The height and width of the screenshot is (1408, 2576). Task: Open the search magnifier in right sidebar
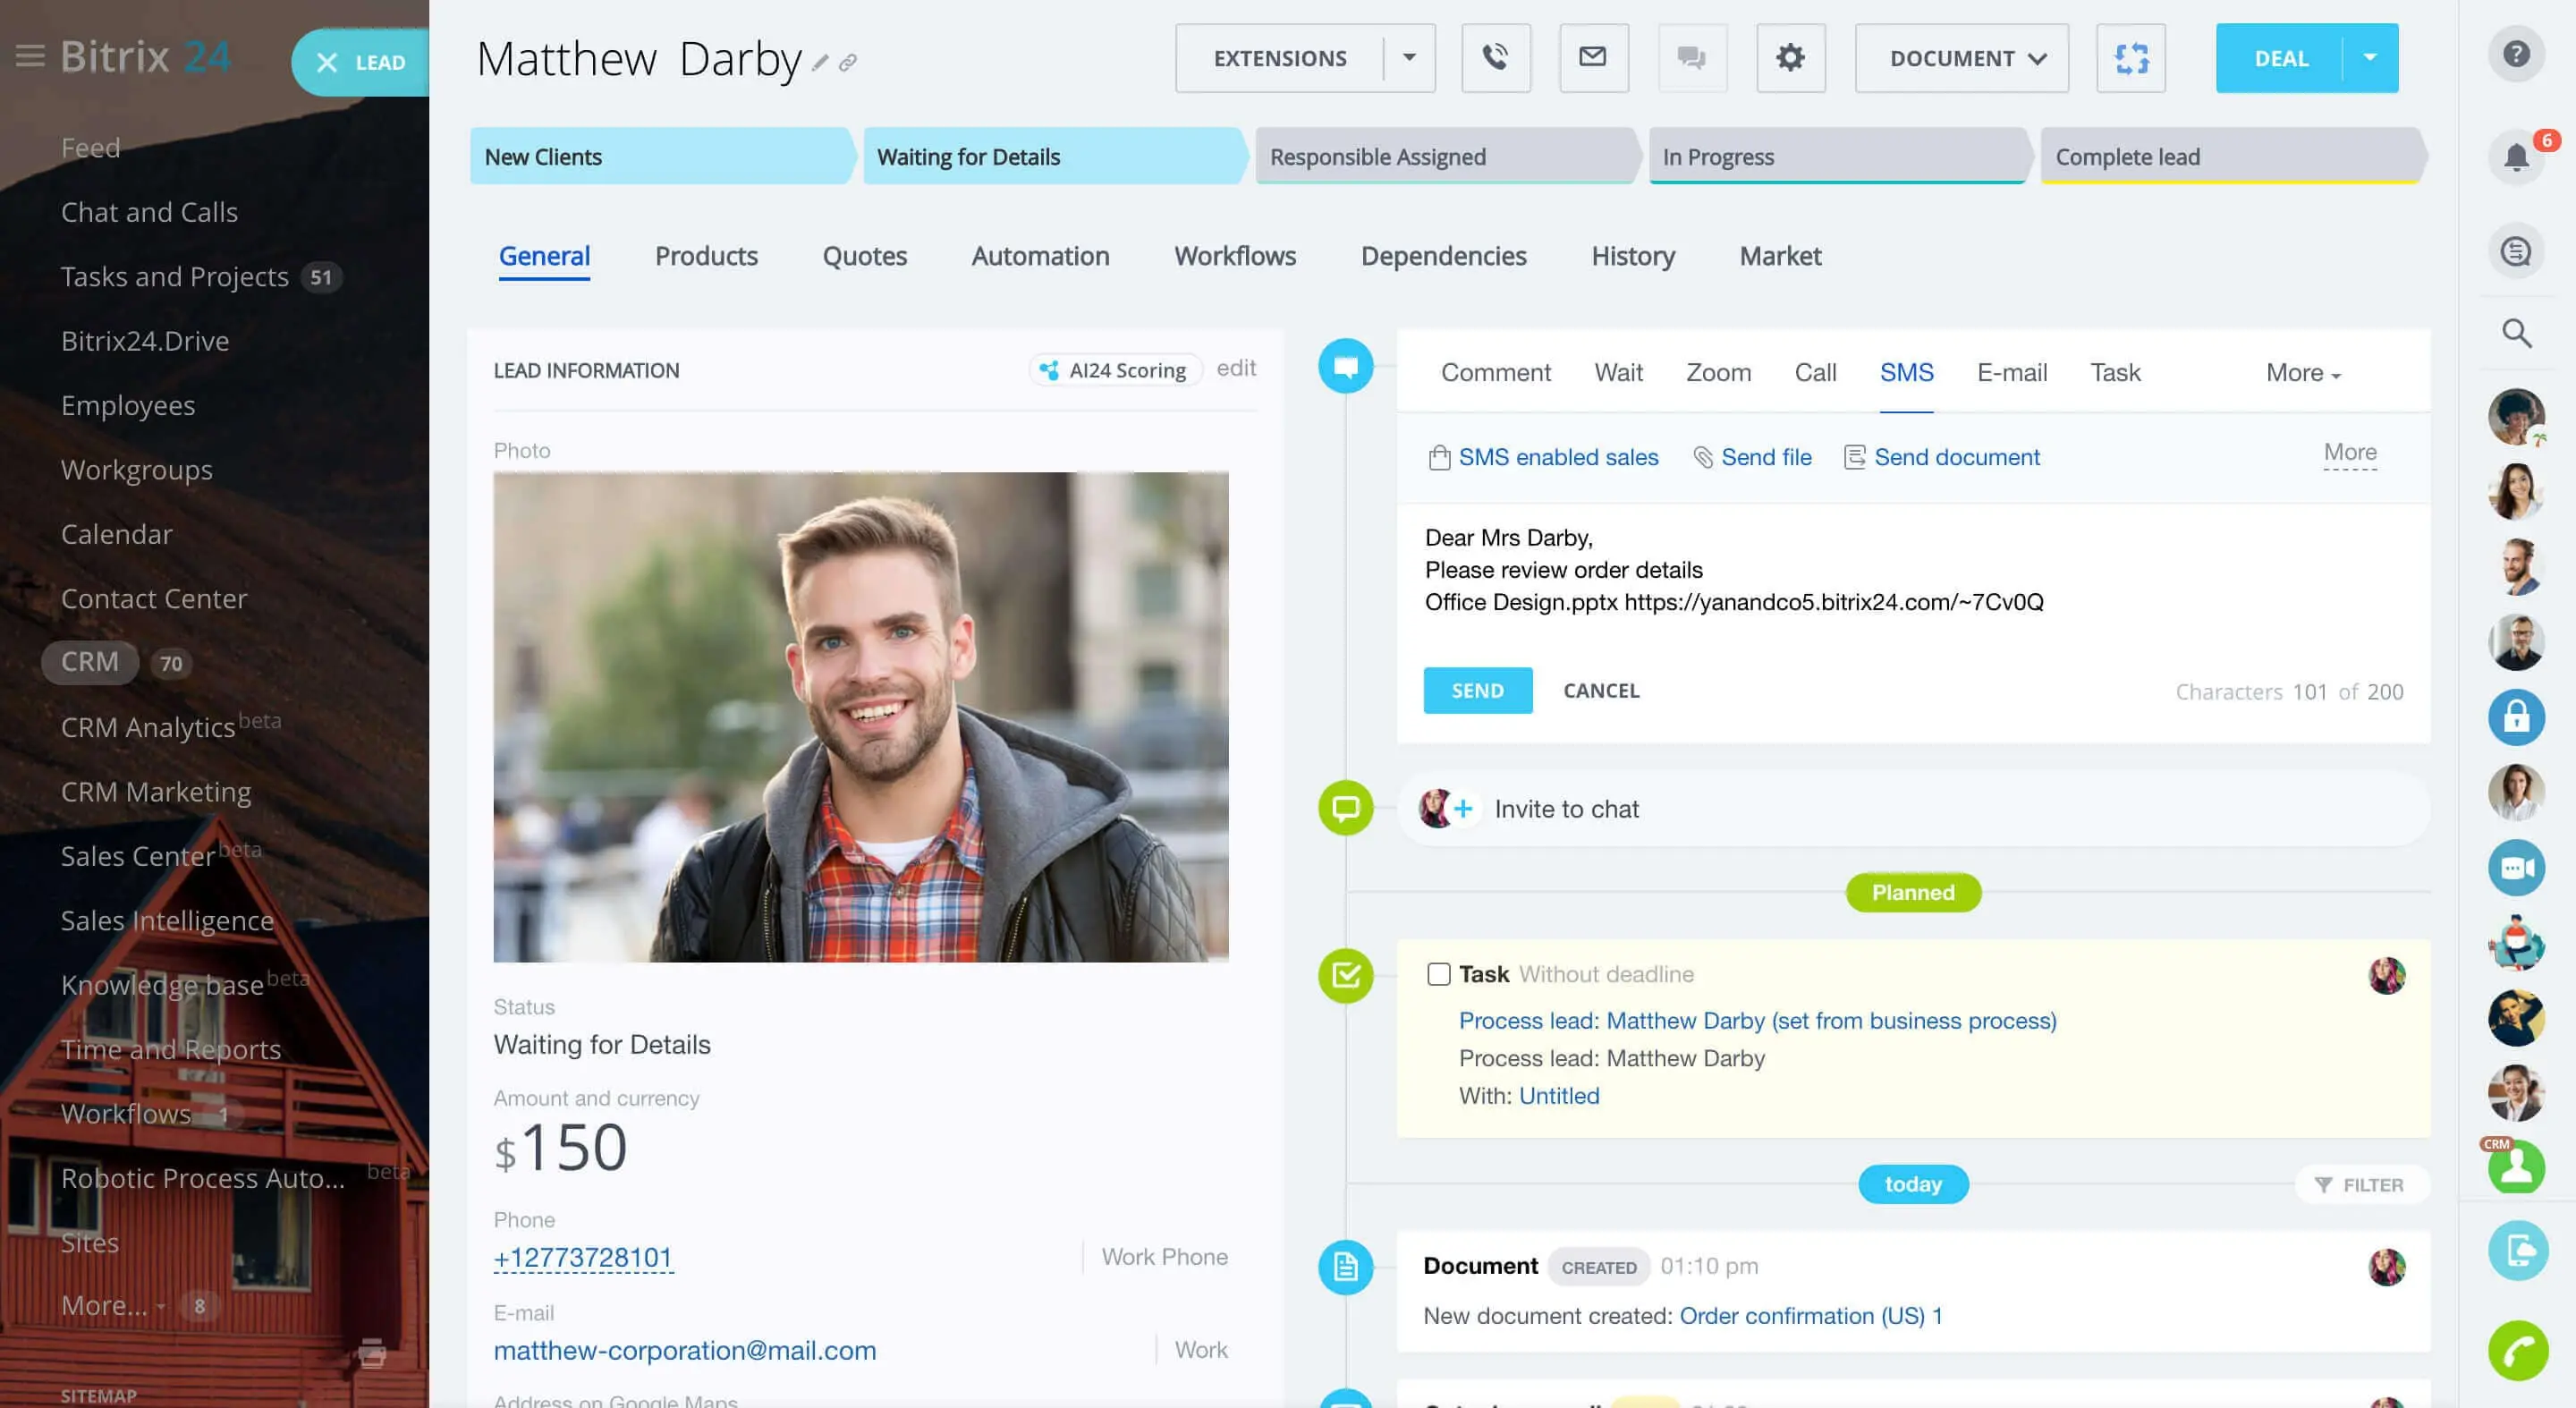(x=2516, y=333)
